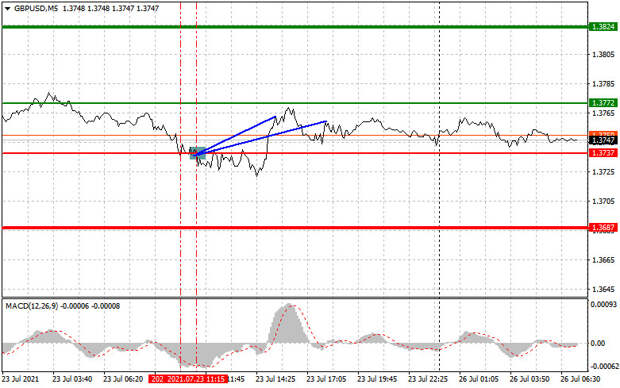
Task: Select the 1.3772 green price label
Action: point(603,103)
